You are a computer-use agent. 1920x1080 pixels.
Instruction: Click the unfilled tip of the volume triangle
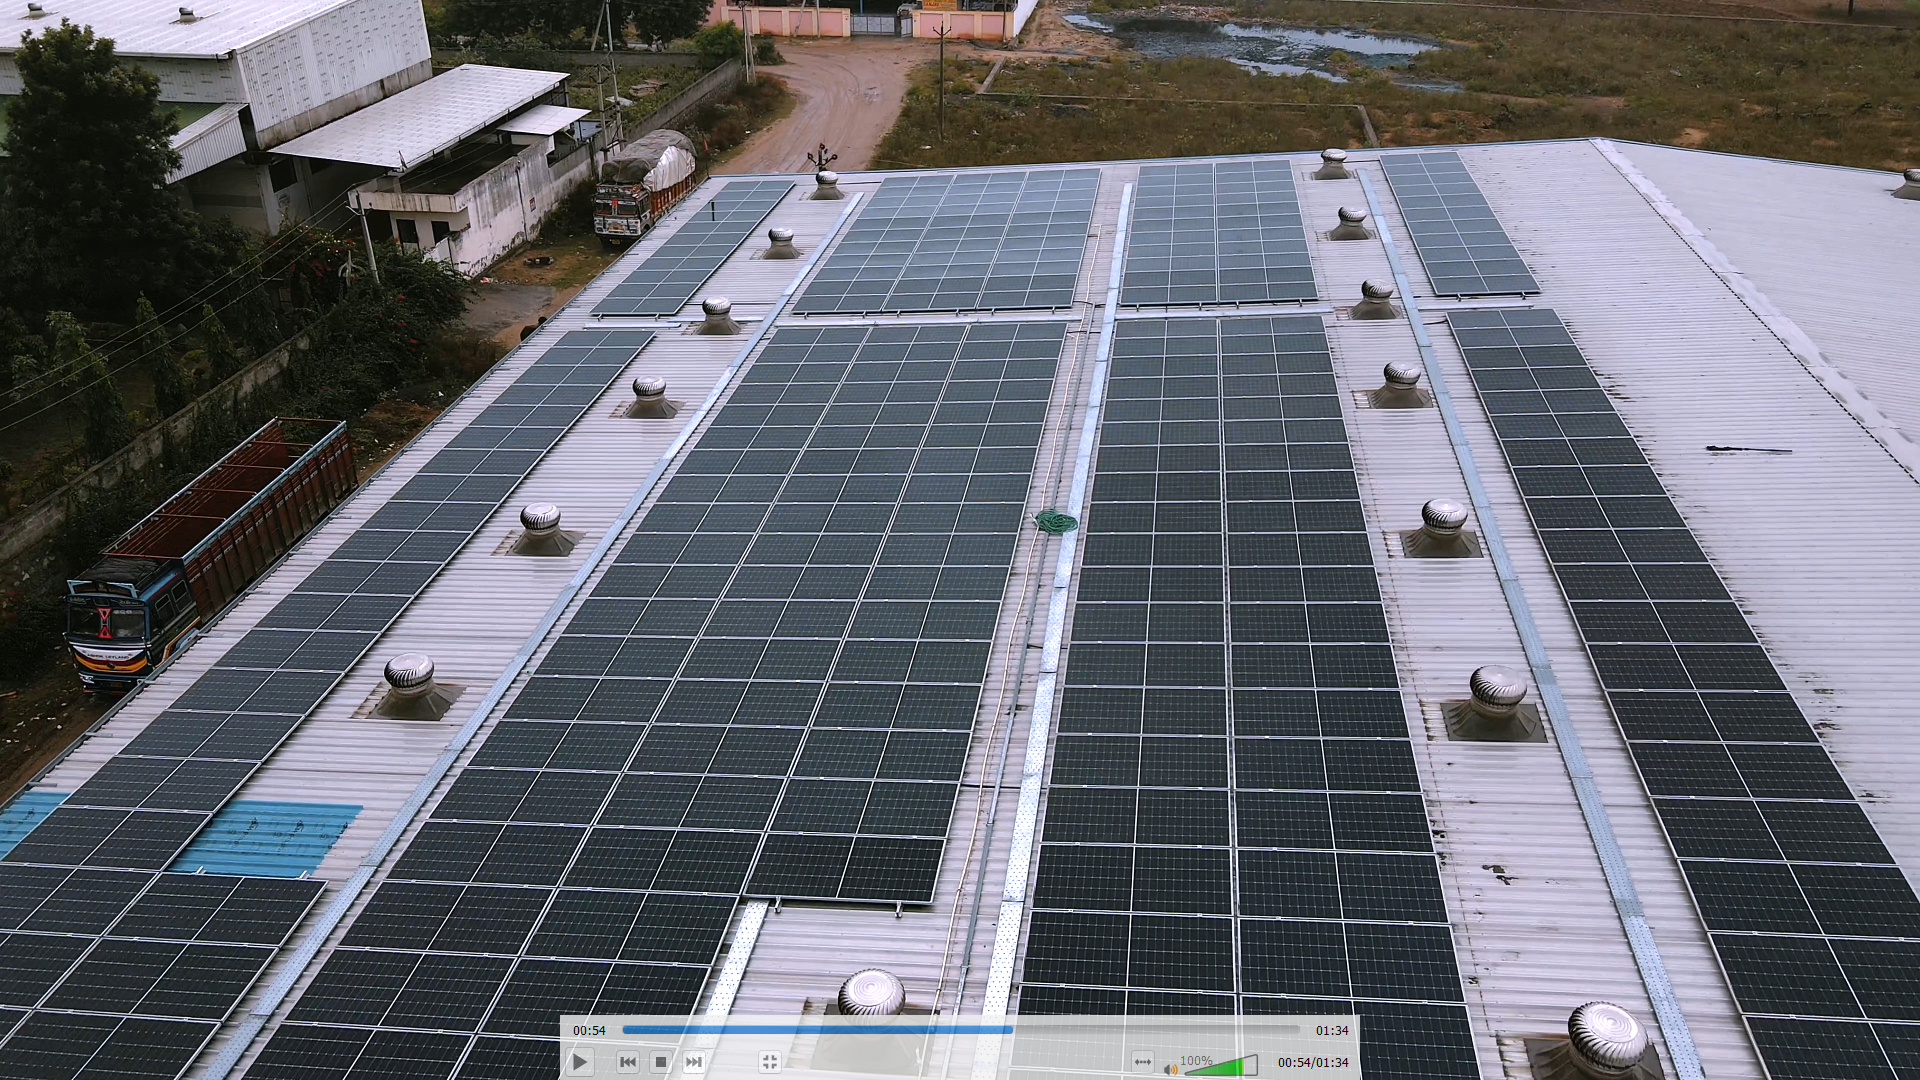(1251, 1065)
